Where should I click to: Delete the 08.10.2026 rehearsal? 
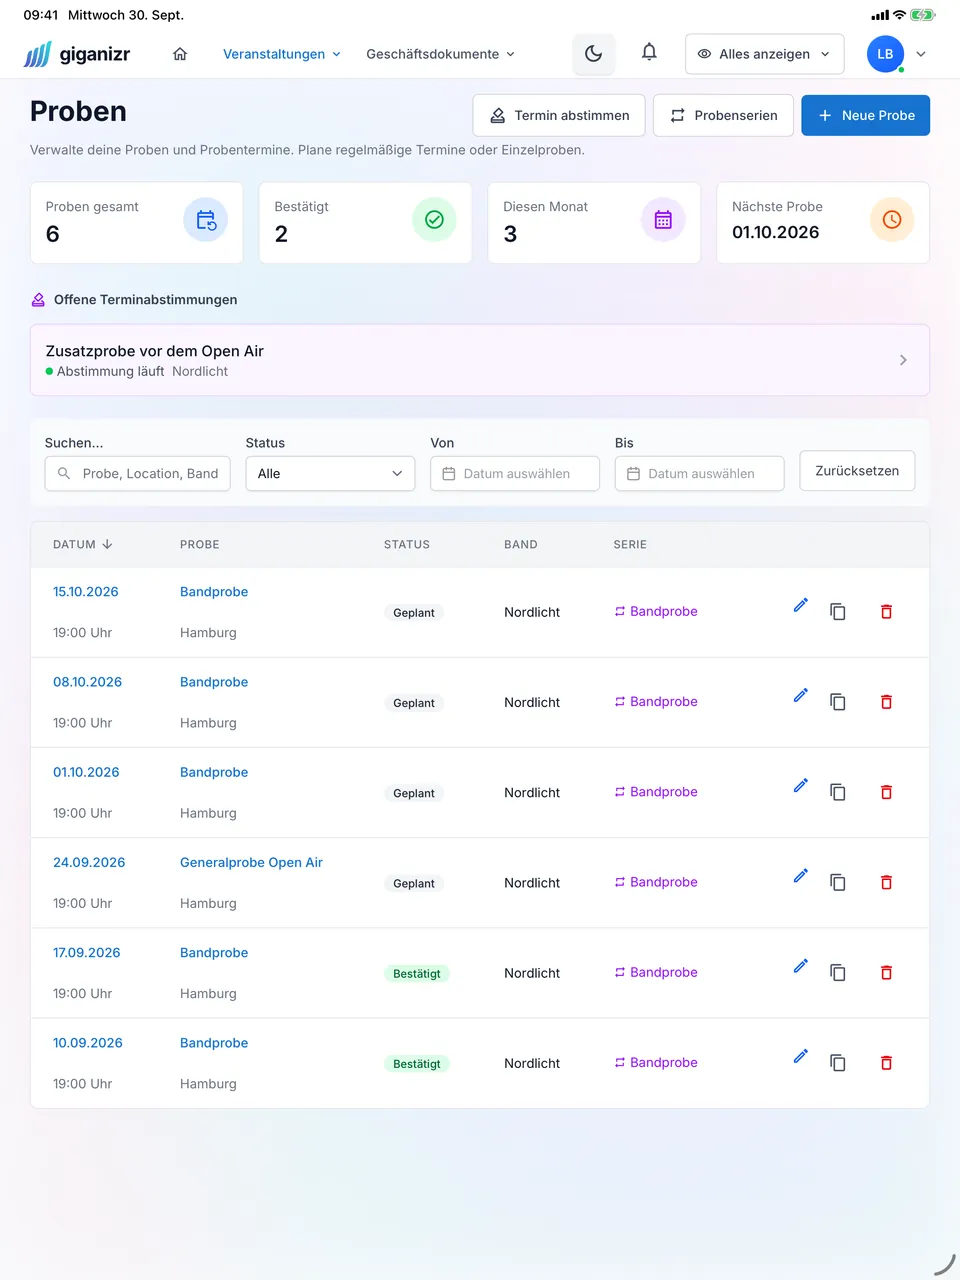[886, 702]
